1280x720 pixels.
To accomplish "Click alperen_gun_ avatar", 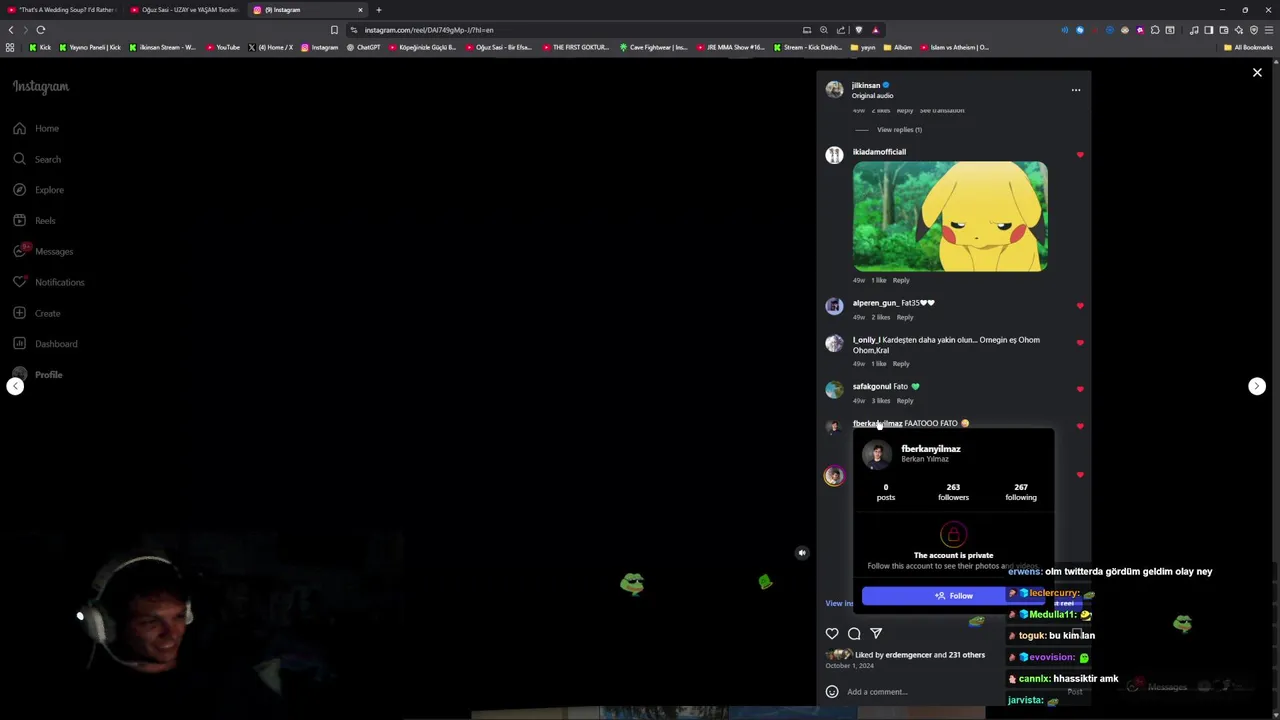I will [x=834, y=307].
